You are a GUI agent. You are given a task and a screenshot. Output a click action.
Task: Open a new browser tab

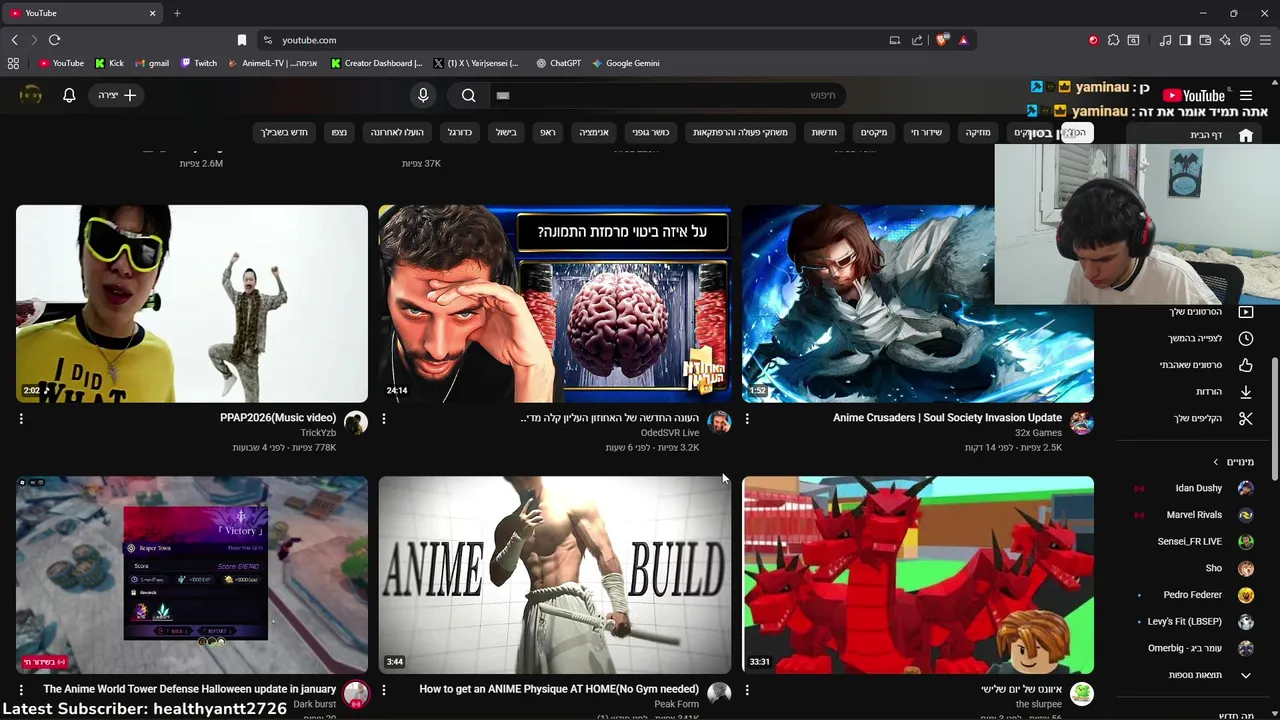coord(177,13)
